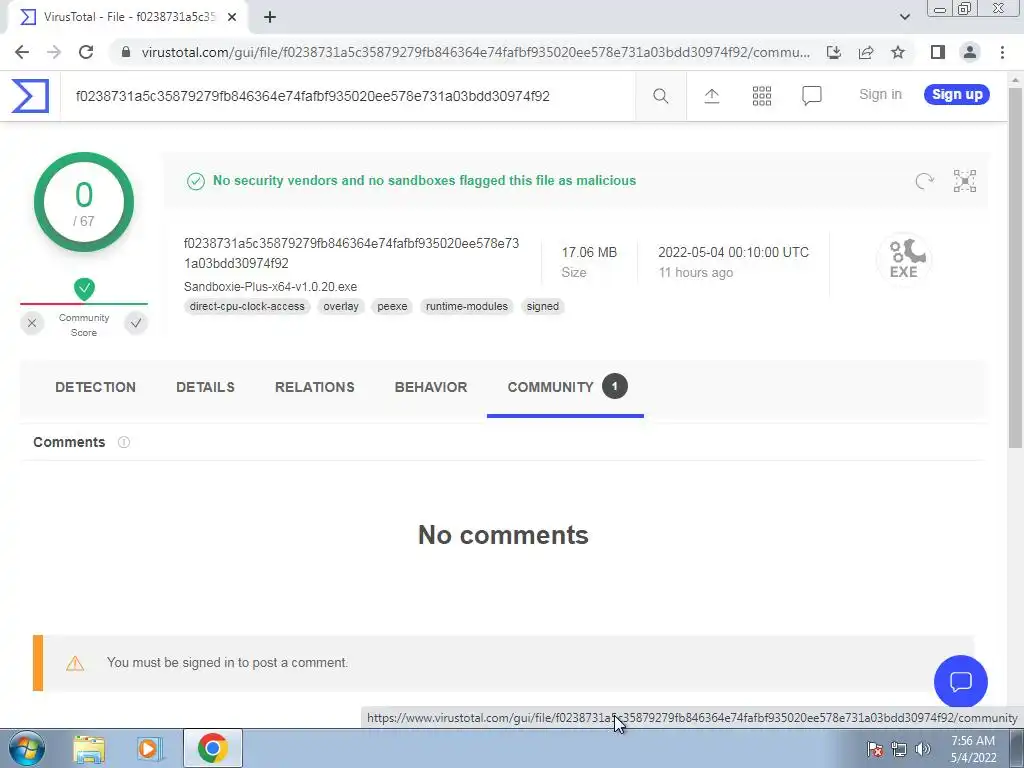Click the signed tag

543,306
